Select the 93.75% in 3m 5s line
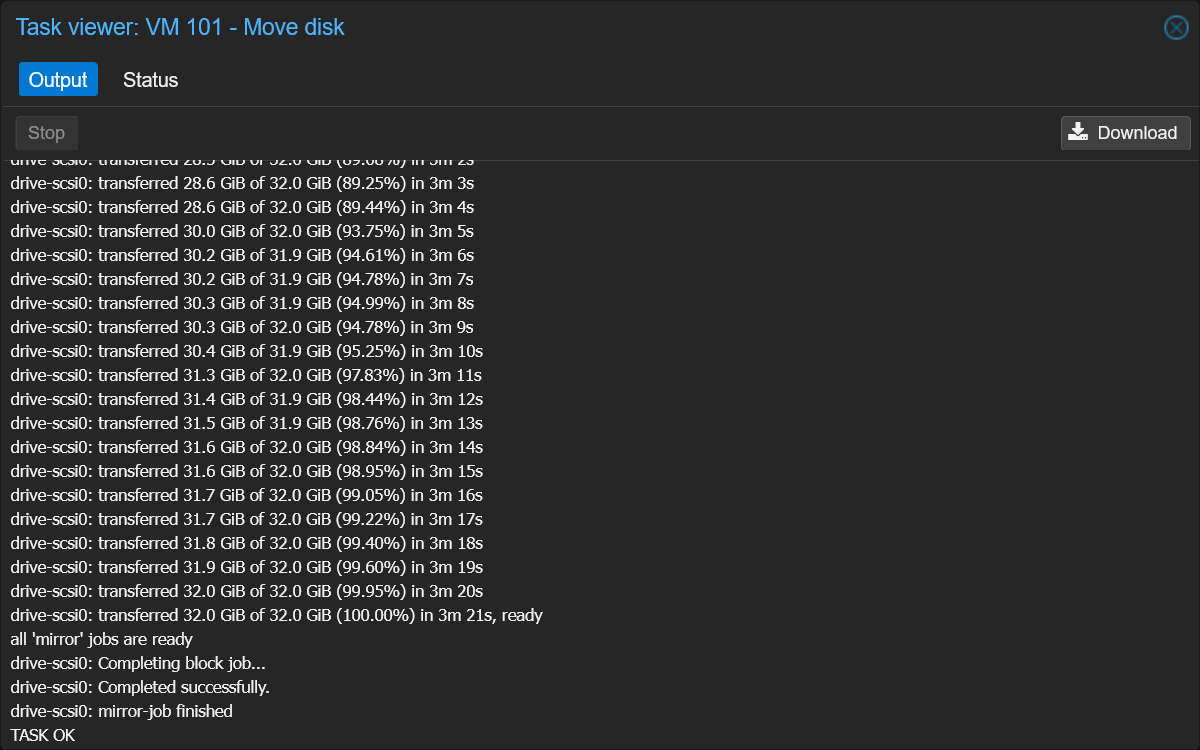Viewport: 1200px width, 750px height. (x=242, y=231)
